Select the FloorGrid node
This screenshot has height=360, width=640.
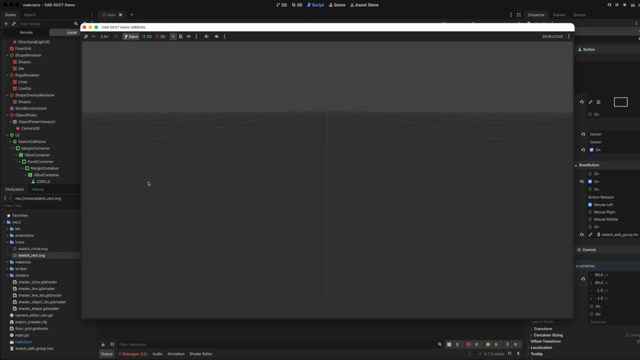[x=23, y=49]
